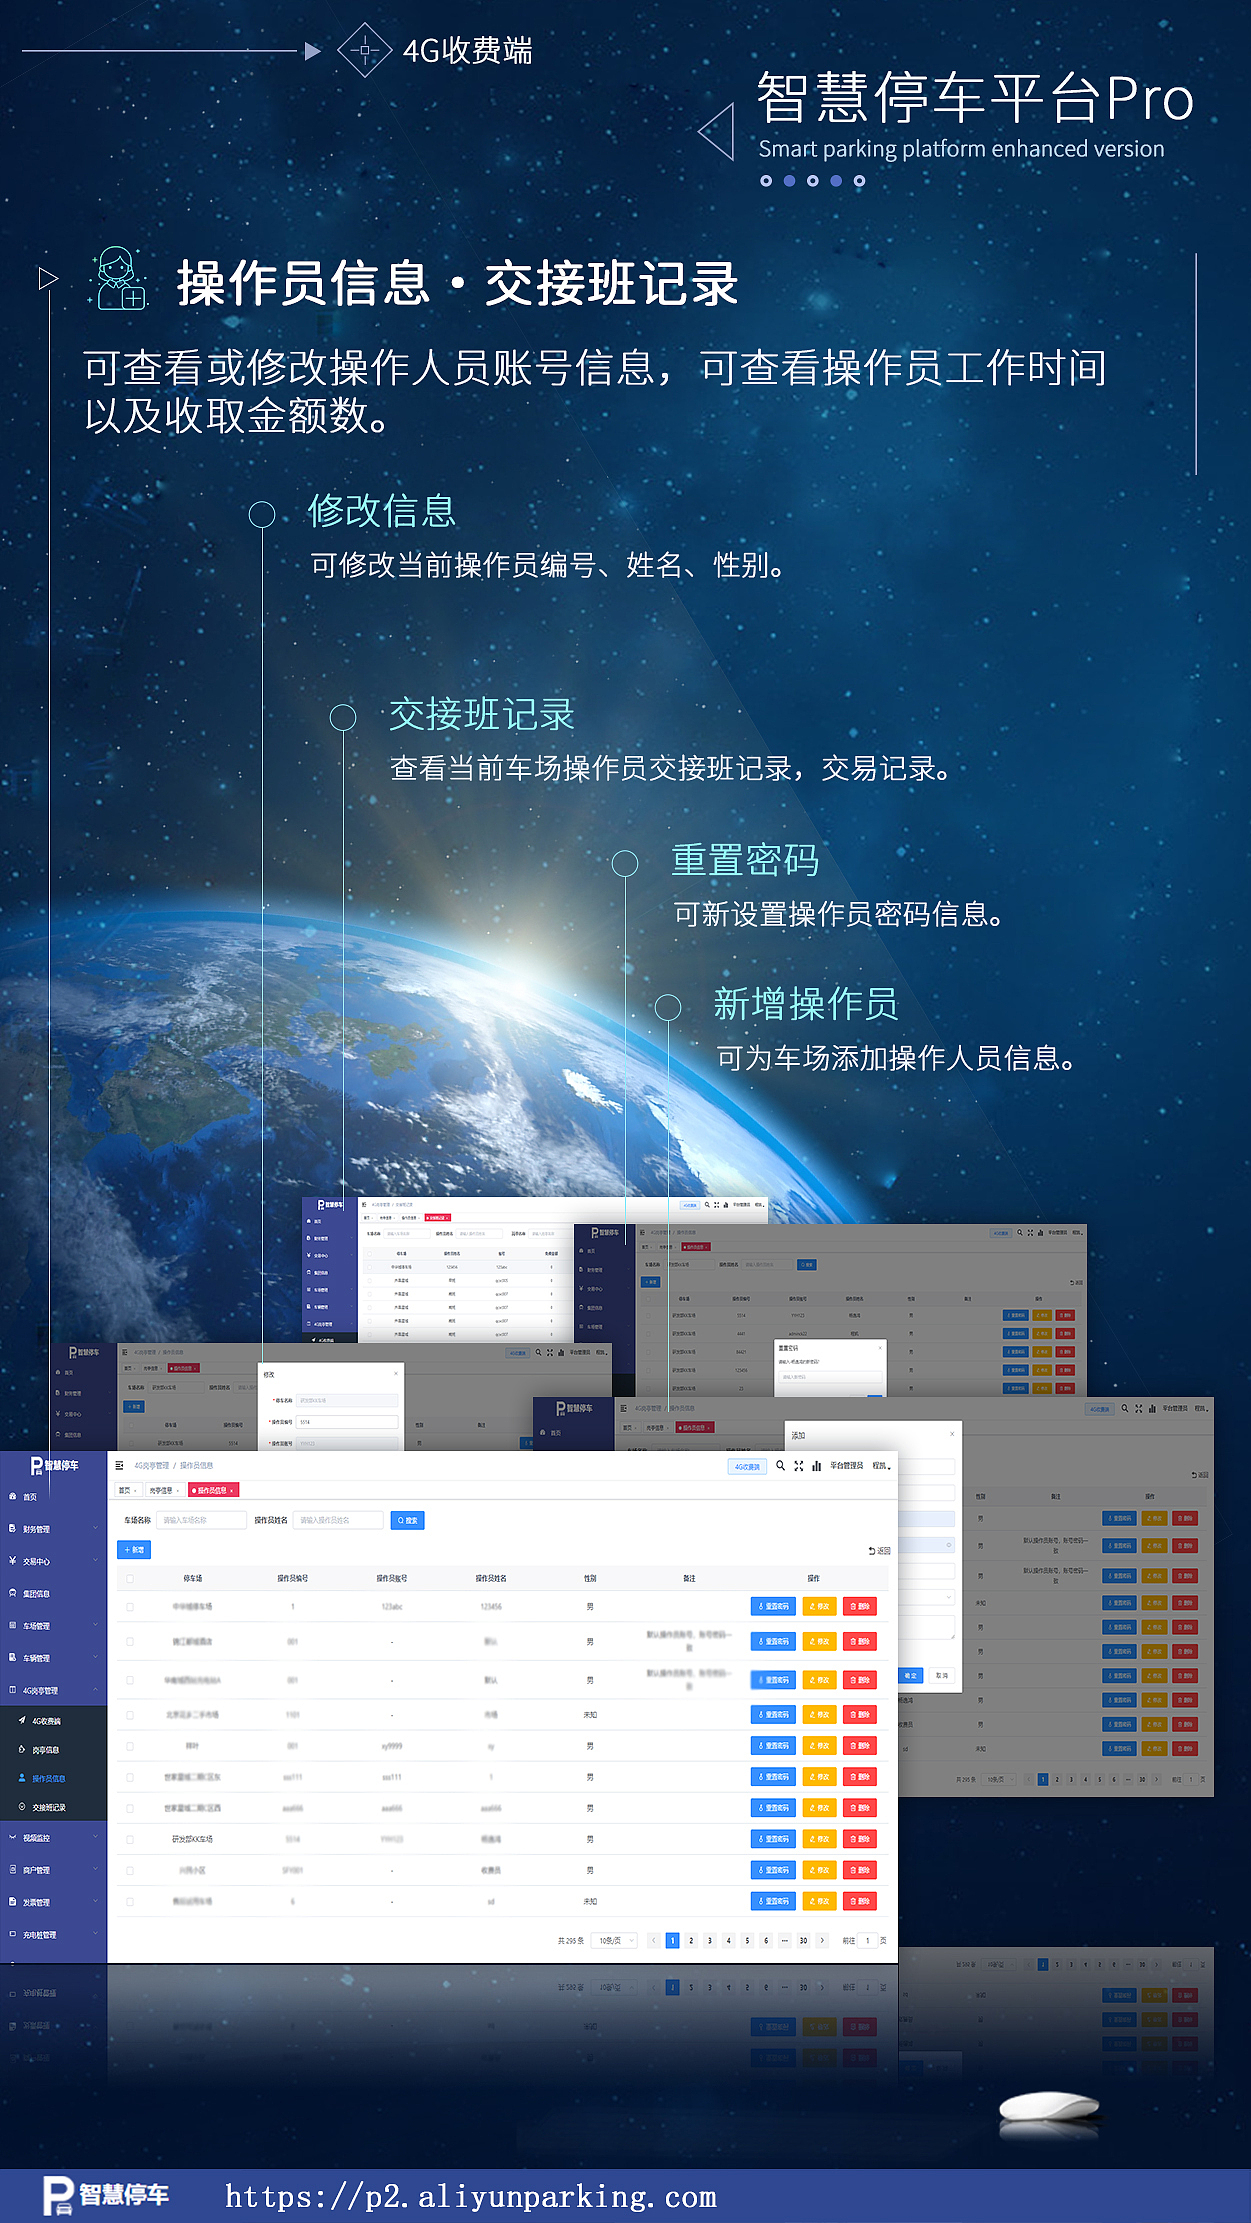The height and width of the screenshot is (2223, 1251).
Task: Delete the 123abc account row
Action: pos(860,1606)
